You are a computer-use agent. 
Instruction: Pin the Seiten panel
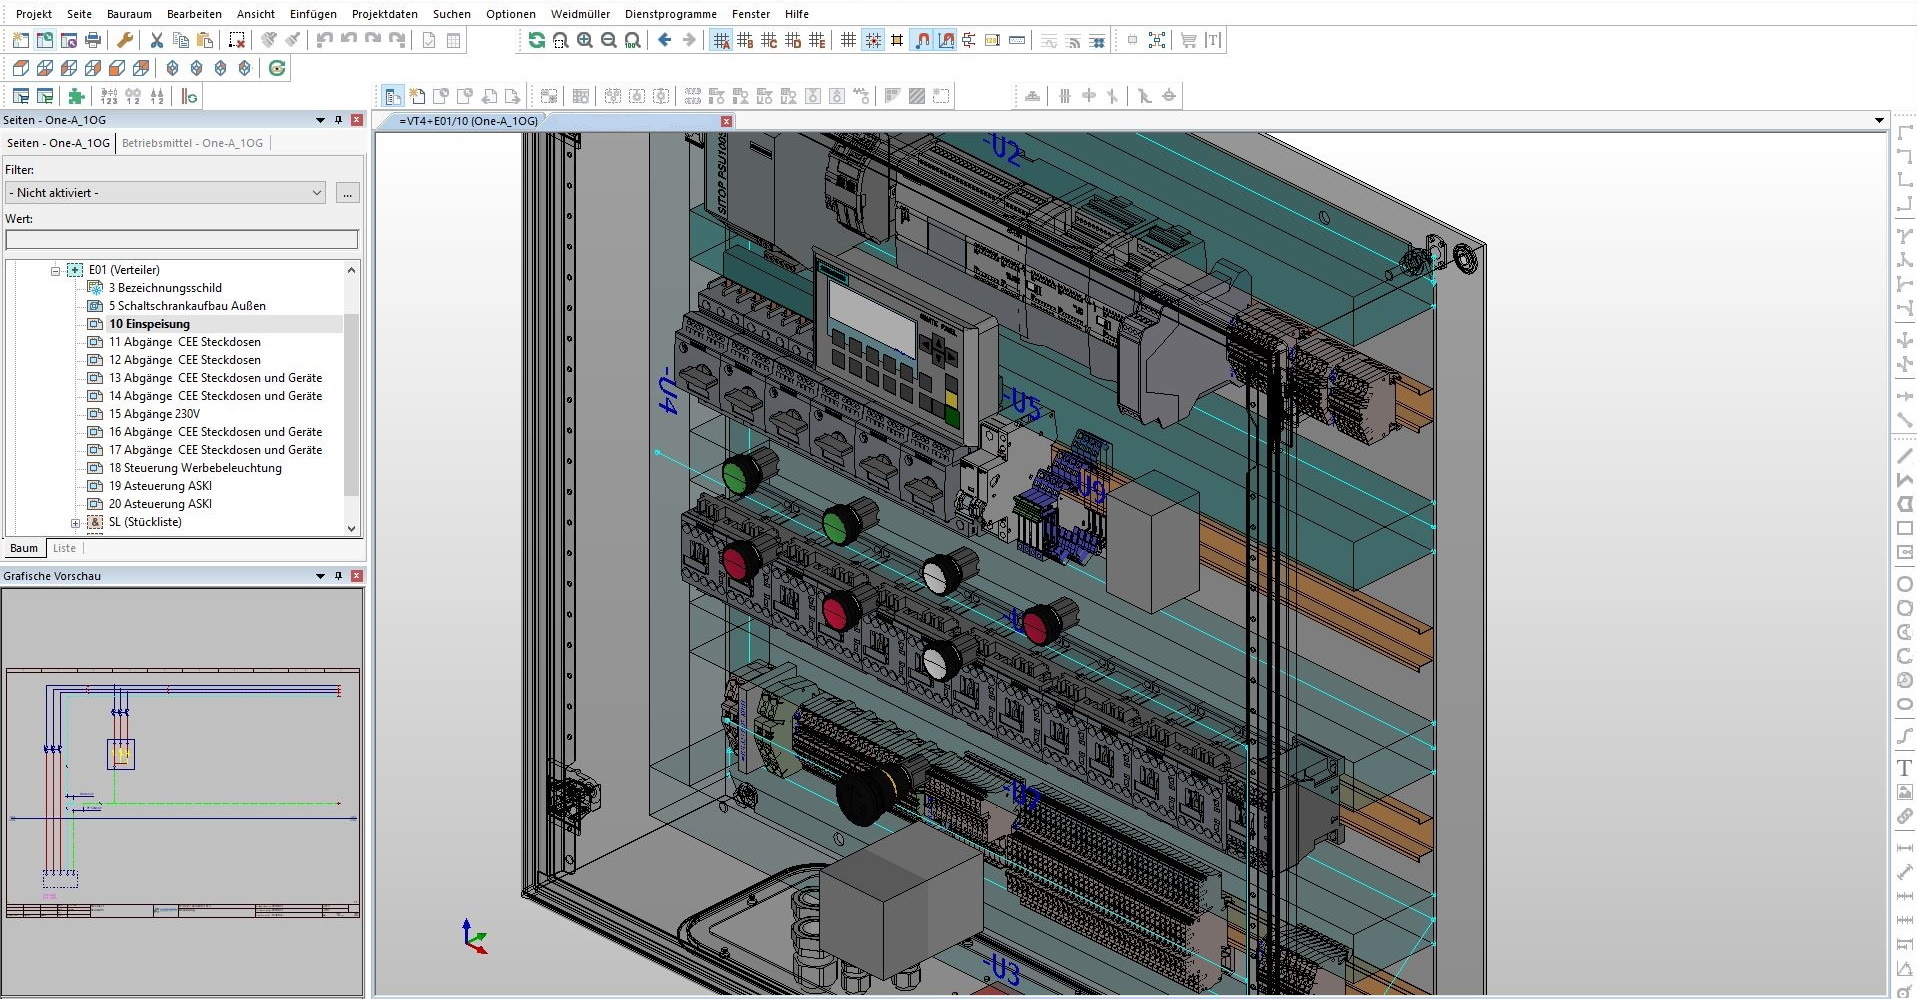click(338, 120)
